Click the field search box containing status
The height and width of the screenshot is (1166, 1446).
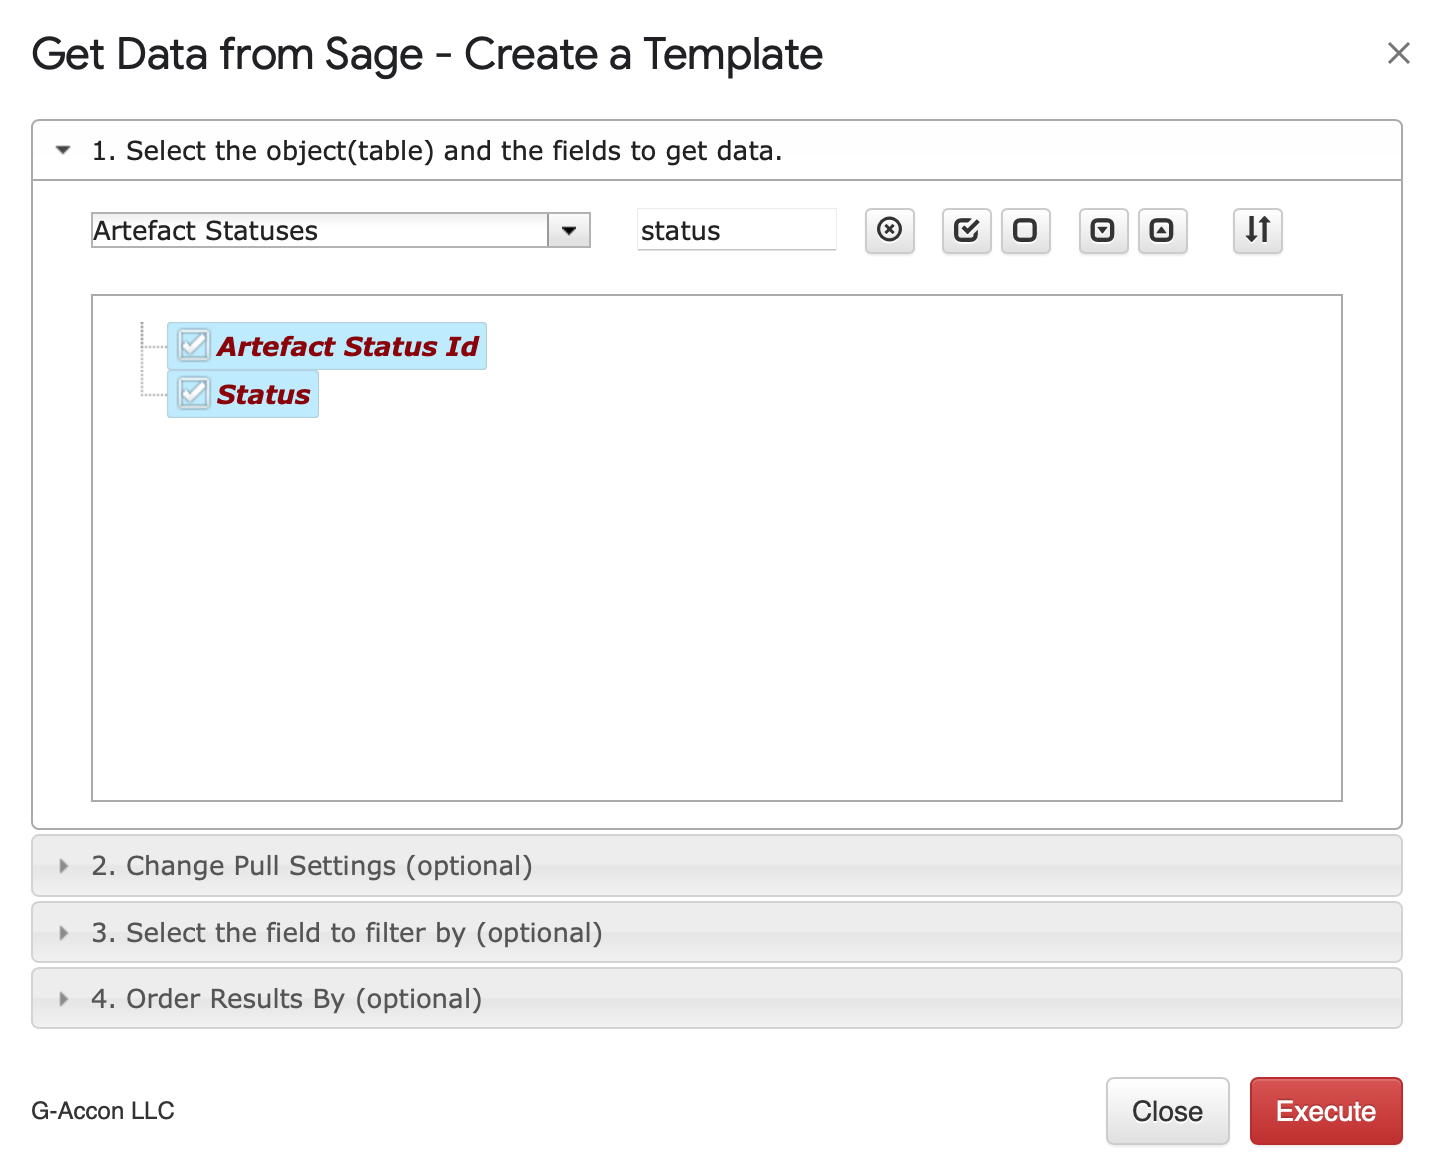click(736, 231)
